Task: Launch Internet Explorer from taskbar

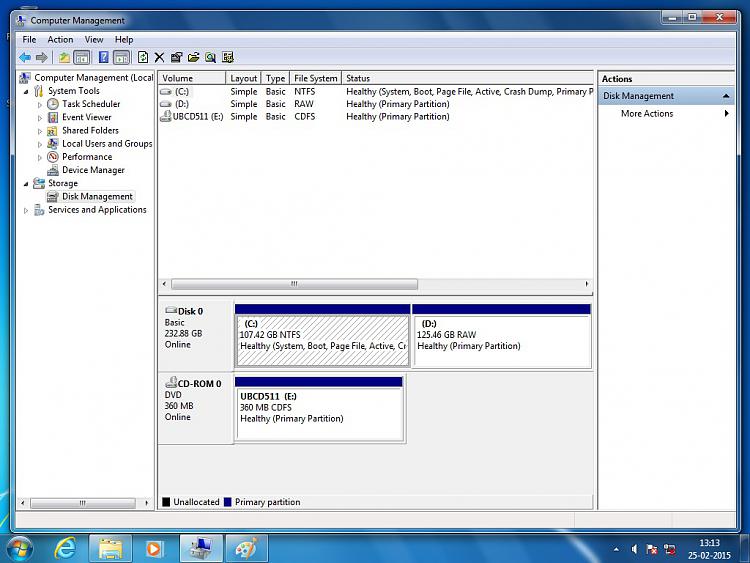Action: pos(66,548)
